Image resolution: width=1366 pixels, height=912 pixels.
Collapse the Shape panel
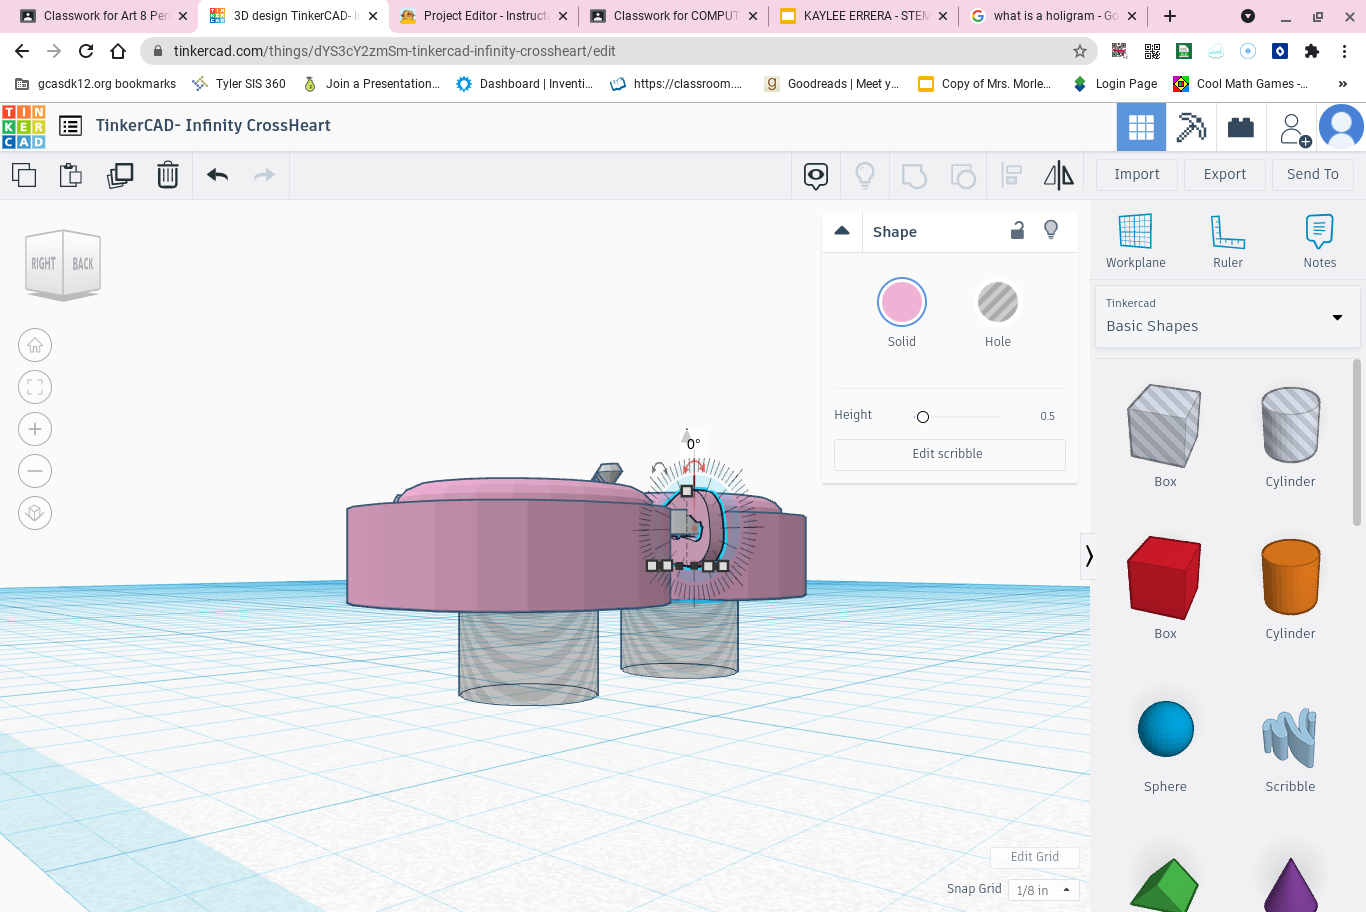pyautogui.click(x=842, y=231)
